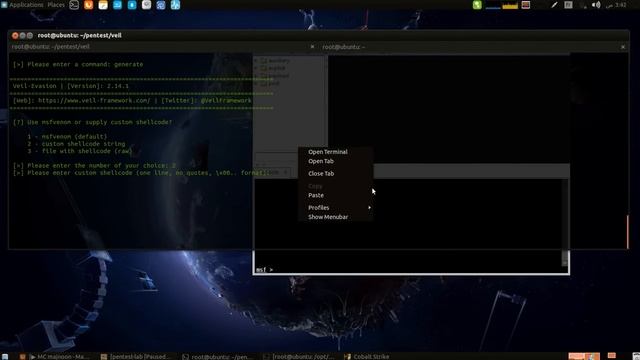Expand the payload tree item
This screenshot has height=360, width=640.
256,76
